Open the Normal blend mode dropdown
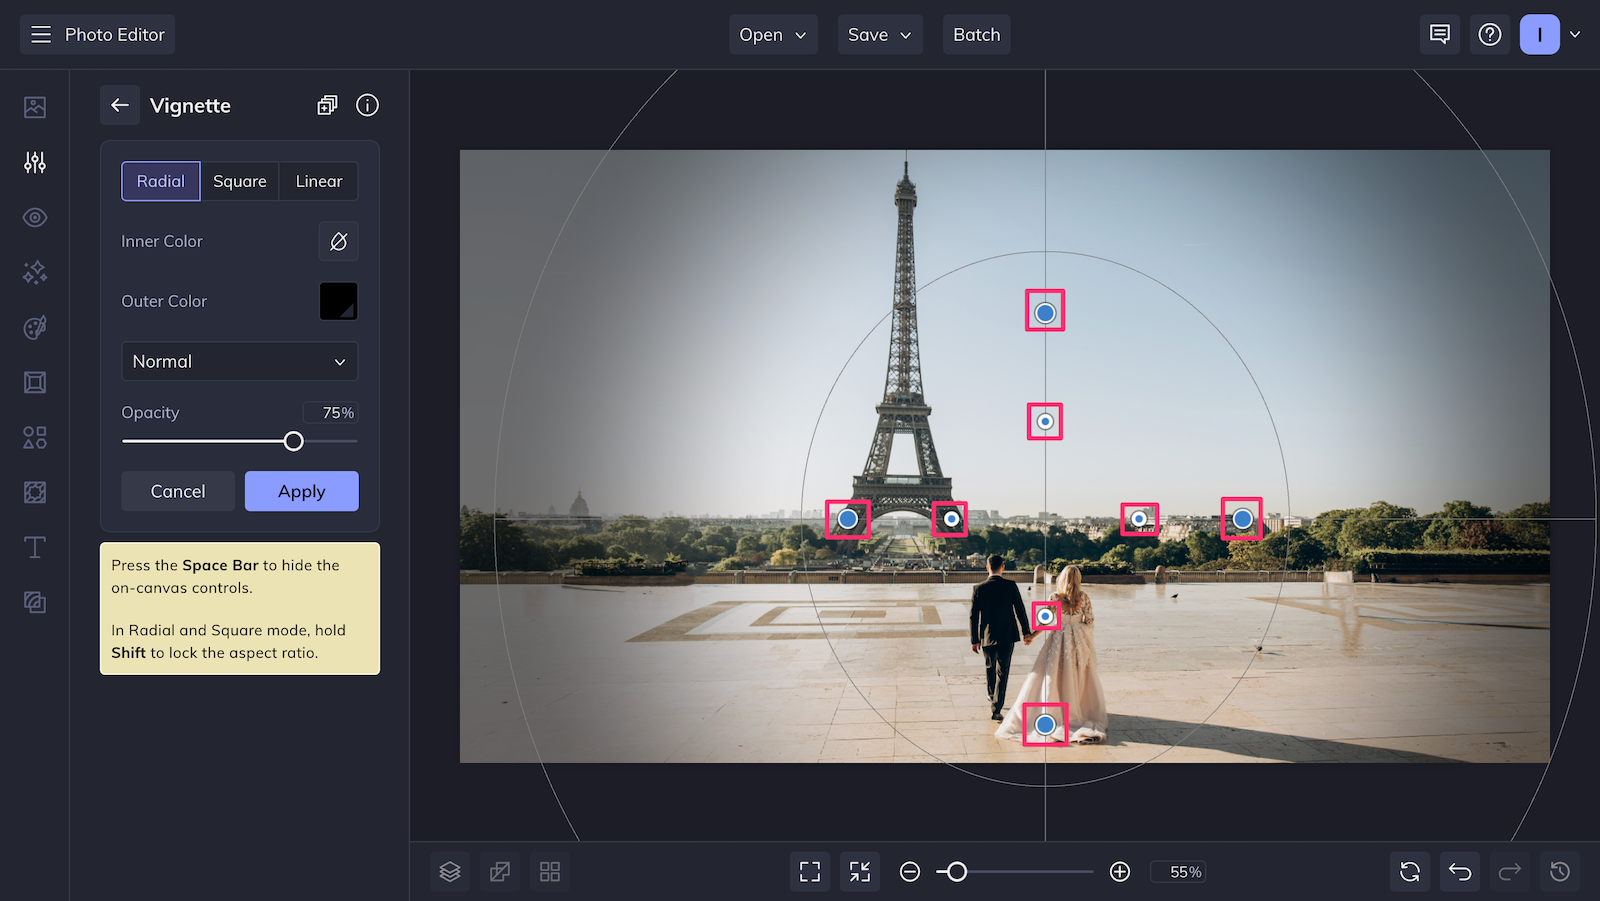Viewport: 1600px width, 901px height. 239,361
